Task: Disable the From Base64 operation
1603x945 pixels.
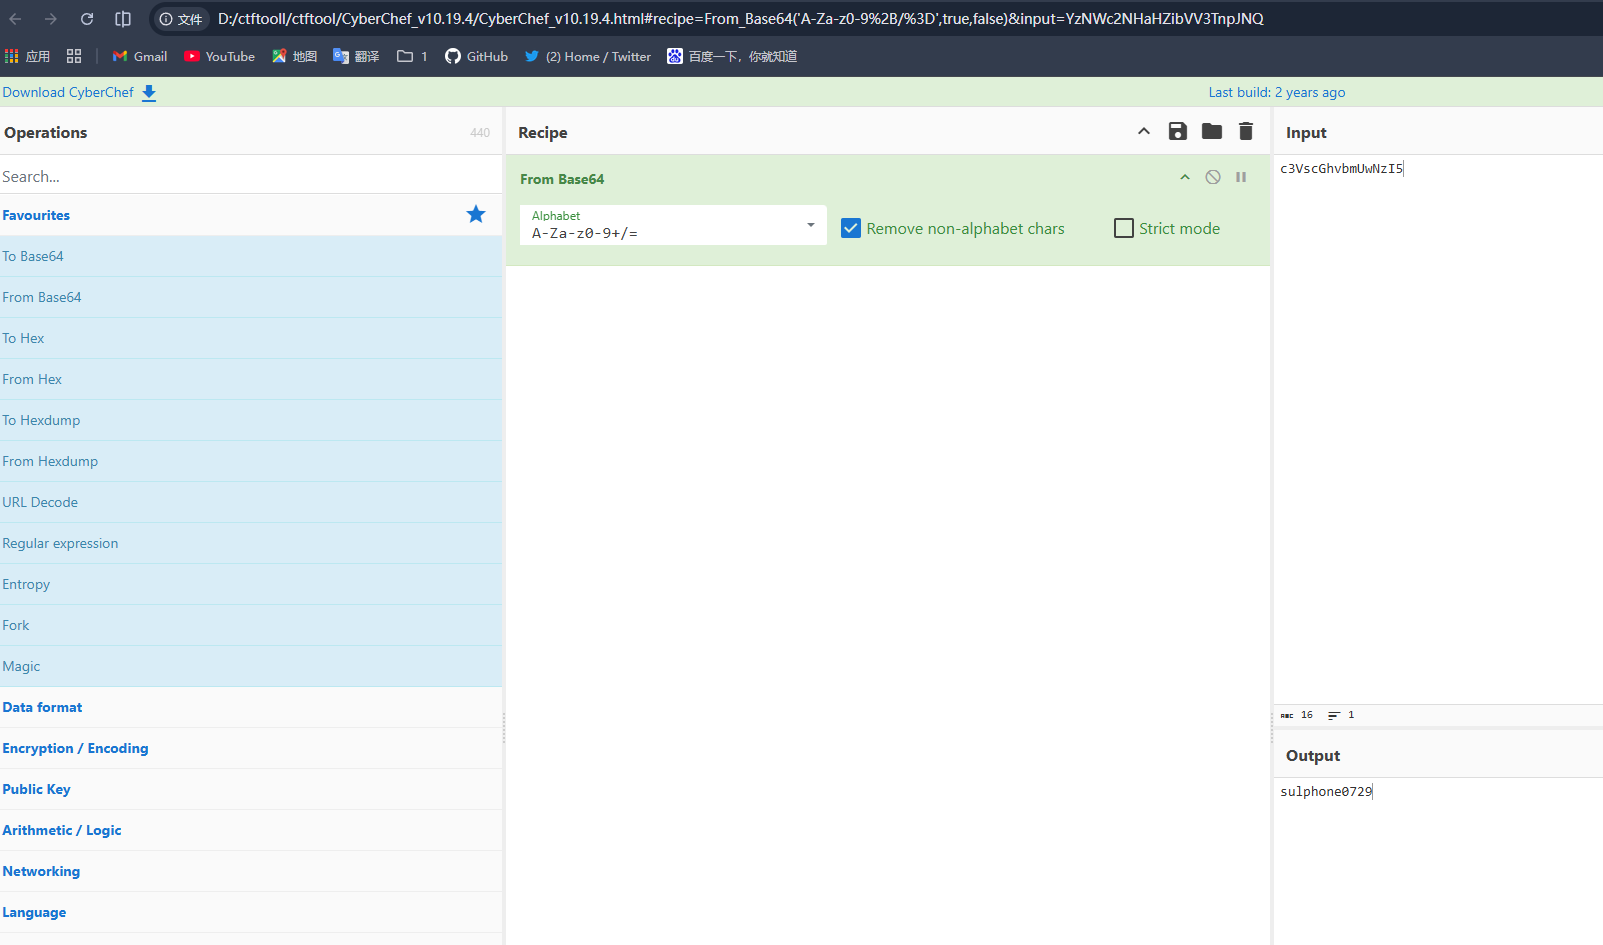Action: 1213,177
